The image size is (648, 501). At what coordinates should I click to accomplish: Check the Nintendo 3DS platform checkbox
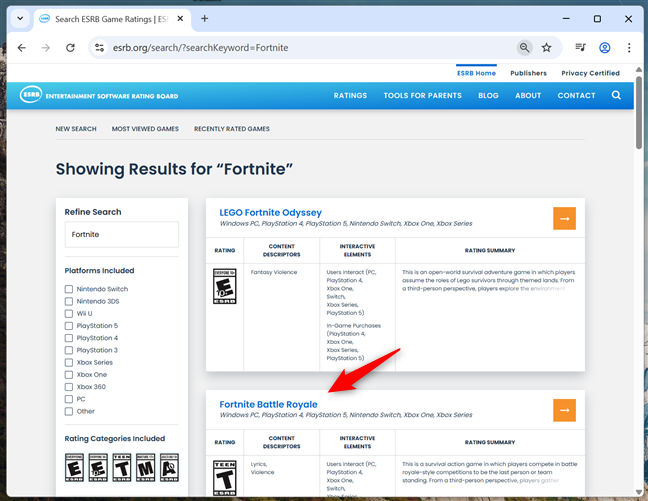coord(69,301)
